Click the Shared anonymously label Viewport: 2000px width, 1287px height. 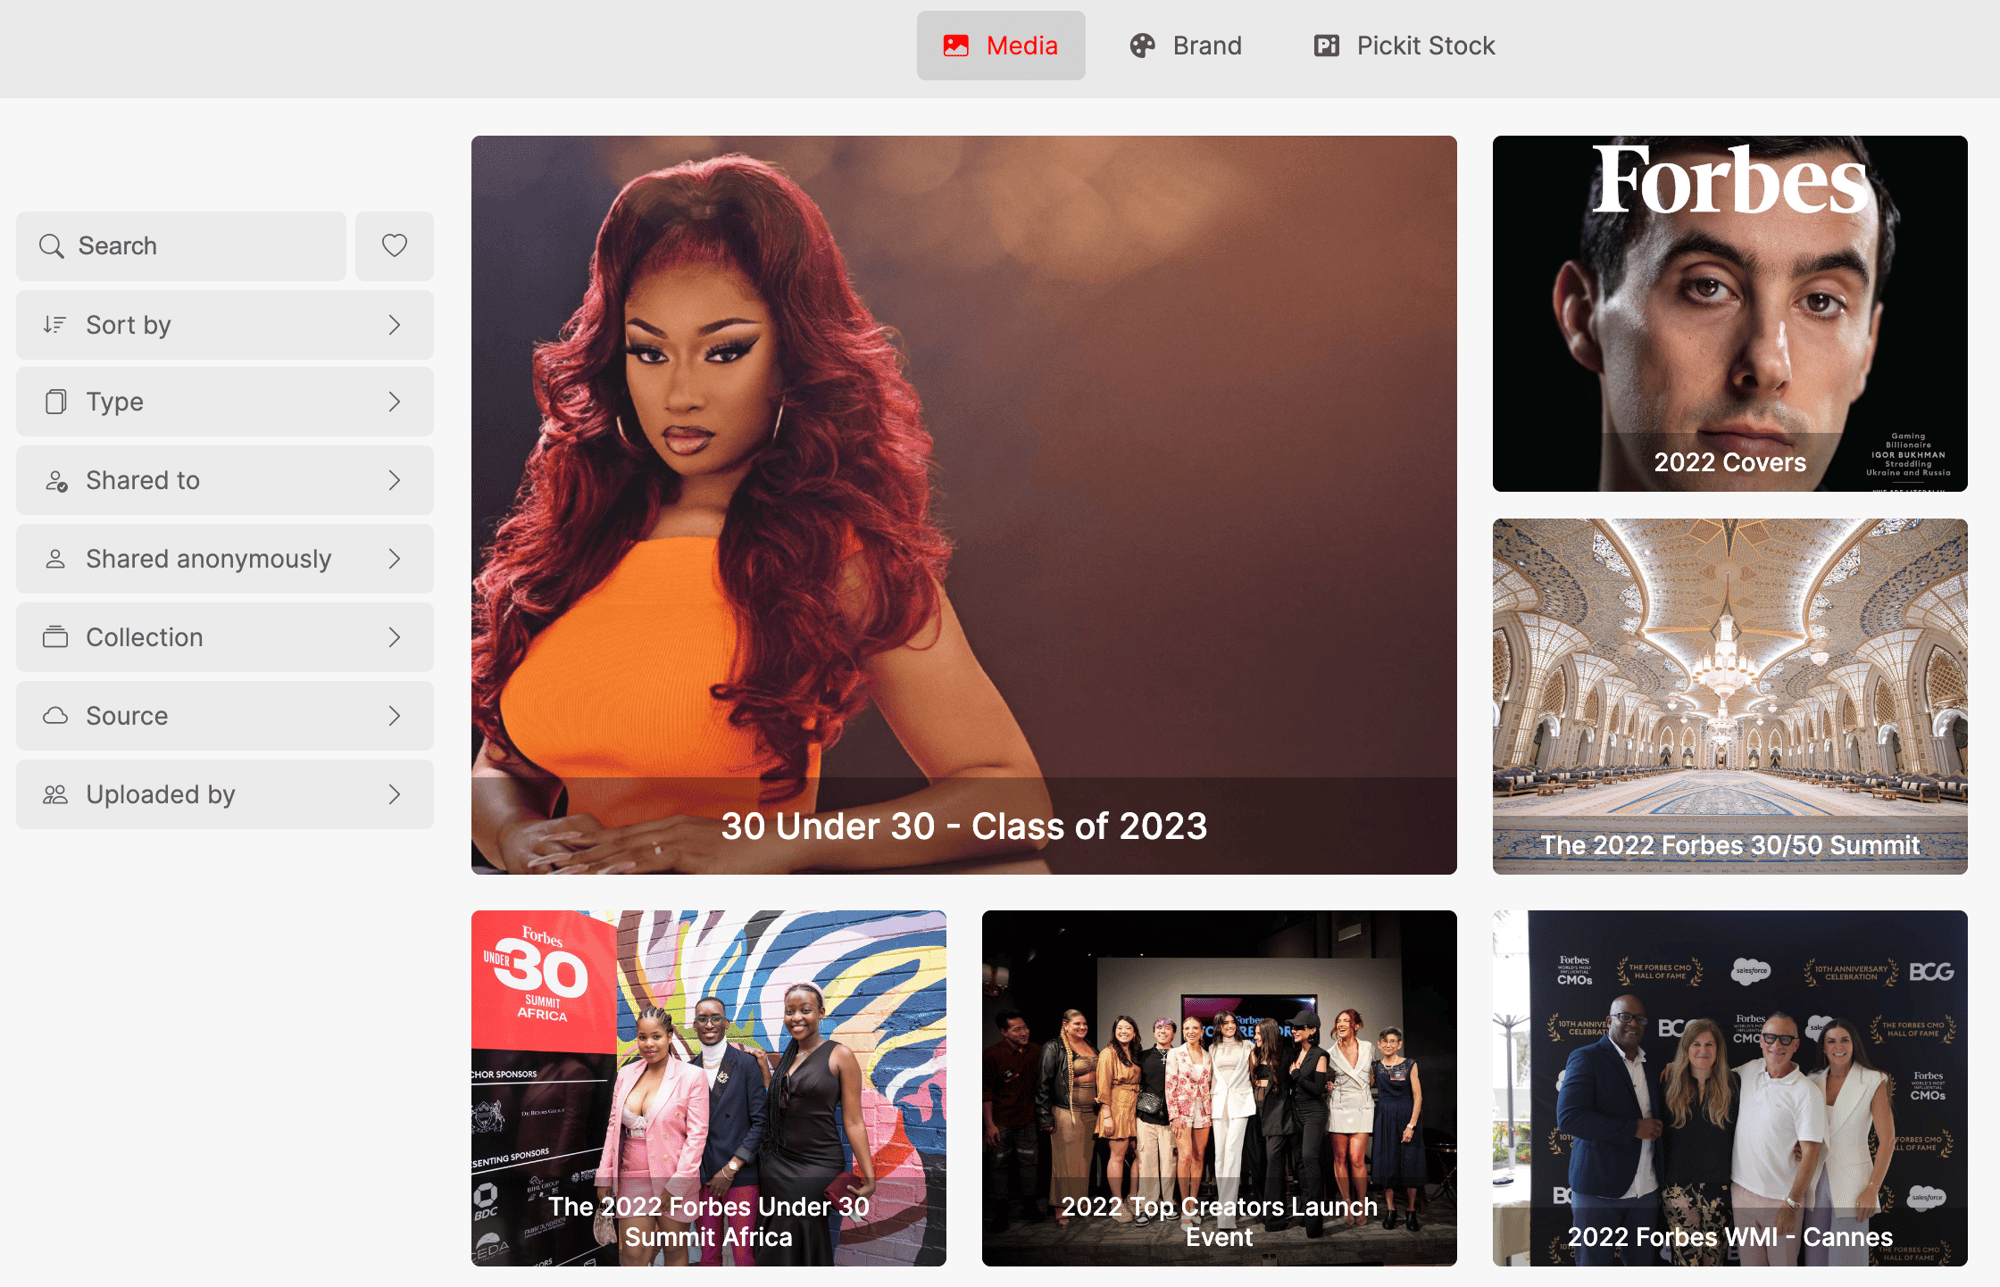point(208,559)
